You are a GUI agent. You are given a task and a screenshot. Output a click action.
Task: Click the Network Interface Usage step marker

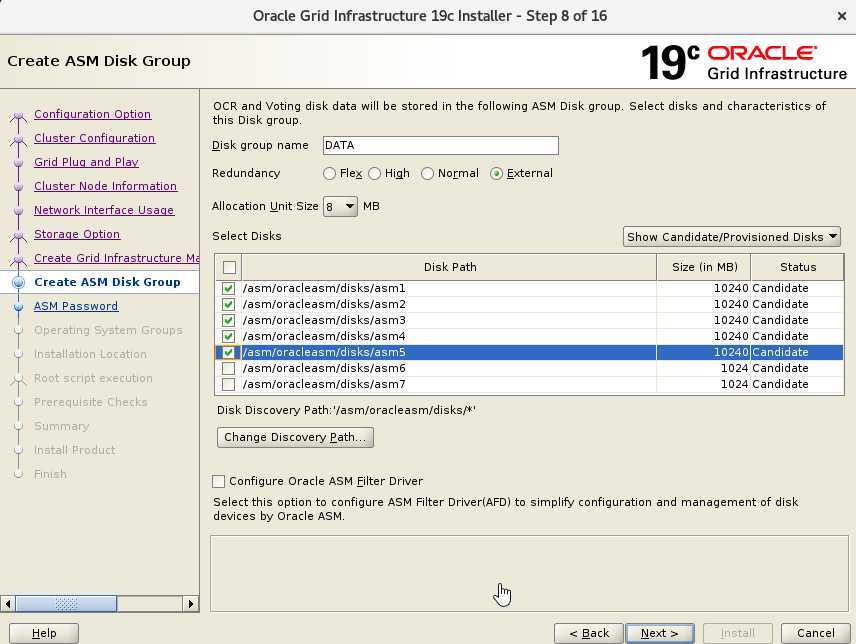(x=19, y=211)
